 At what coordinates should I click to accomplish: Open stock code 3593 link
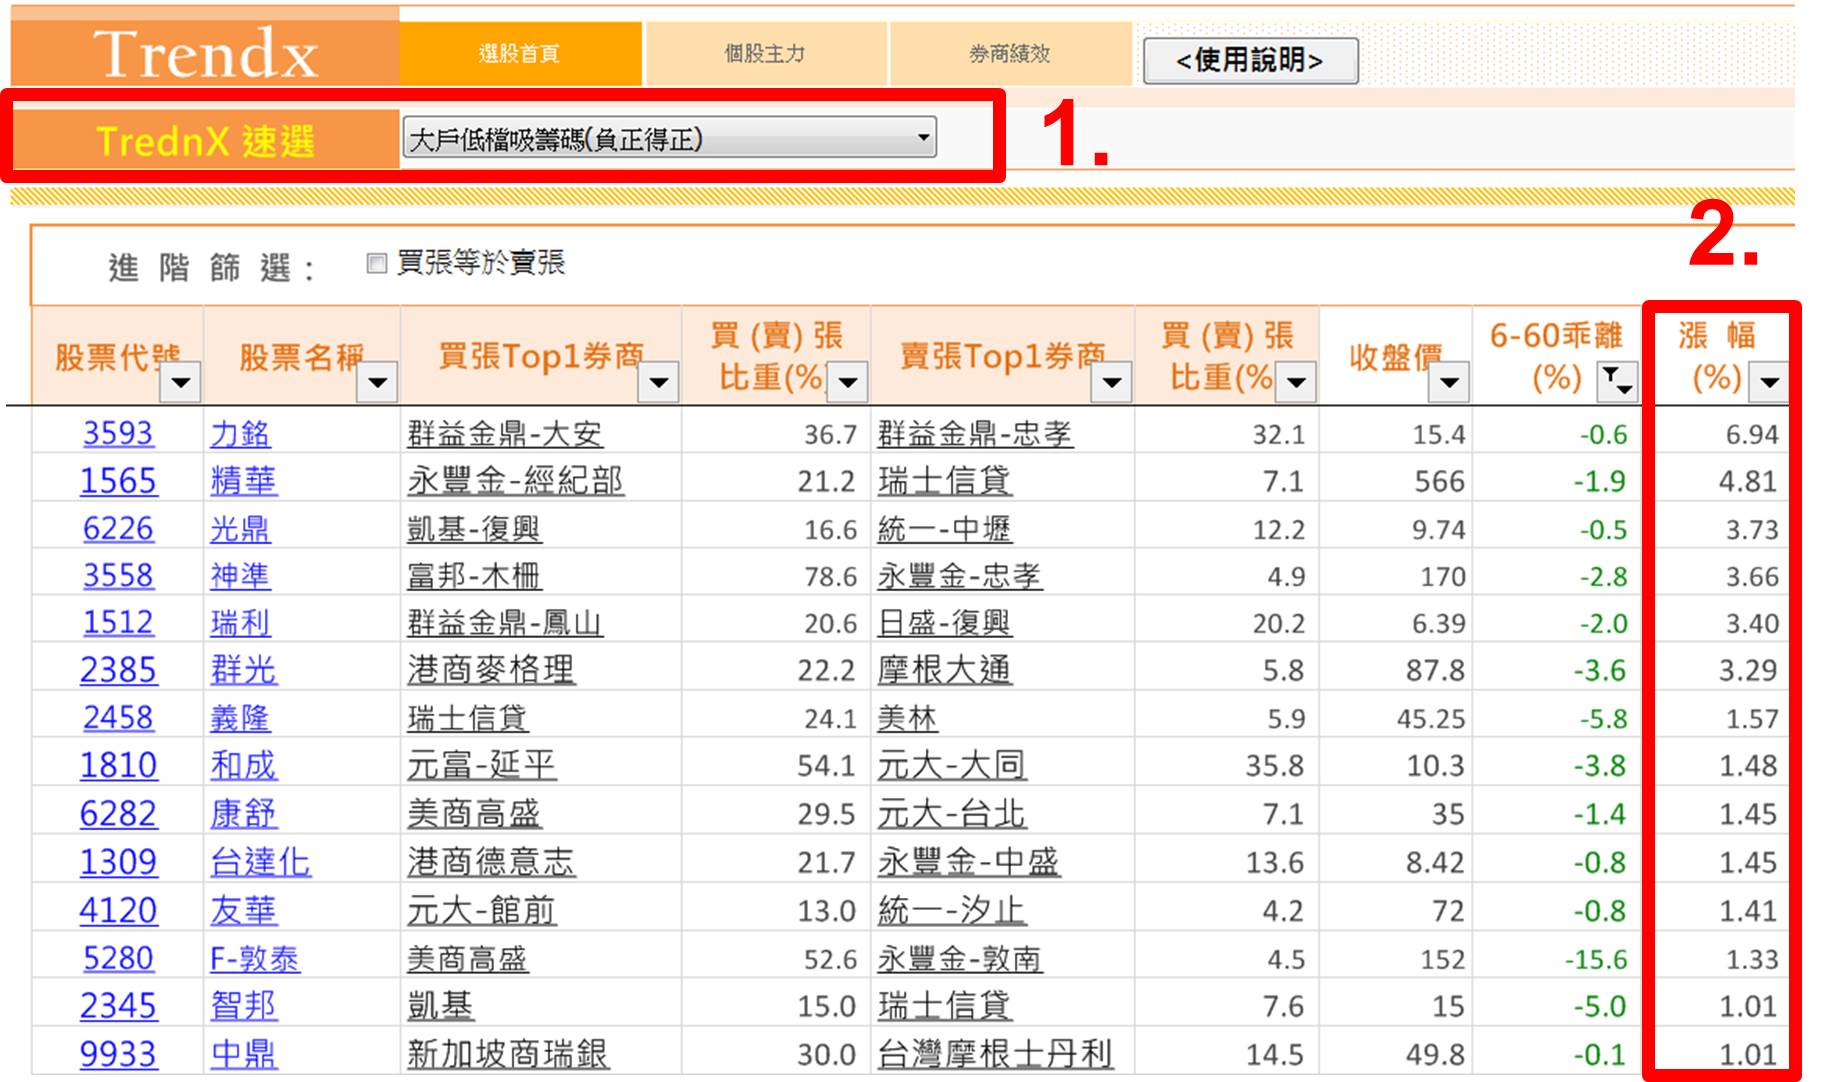[x=118, y=434]
